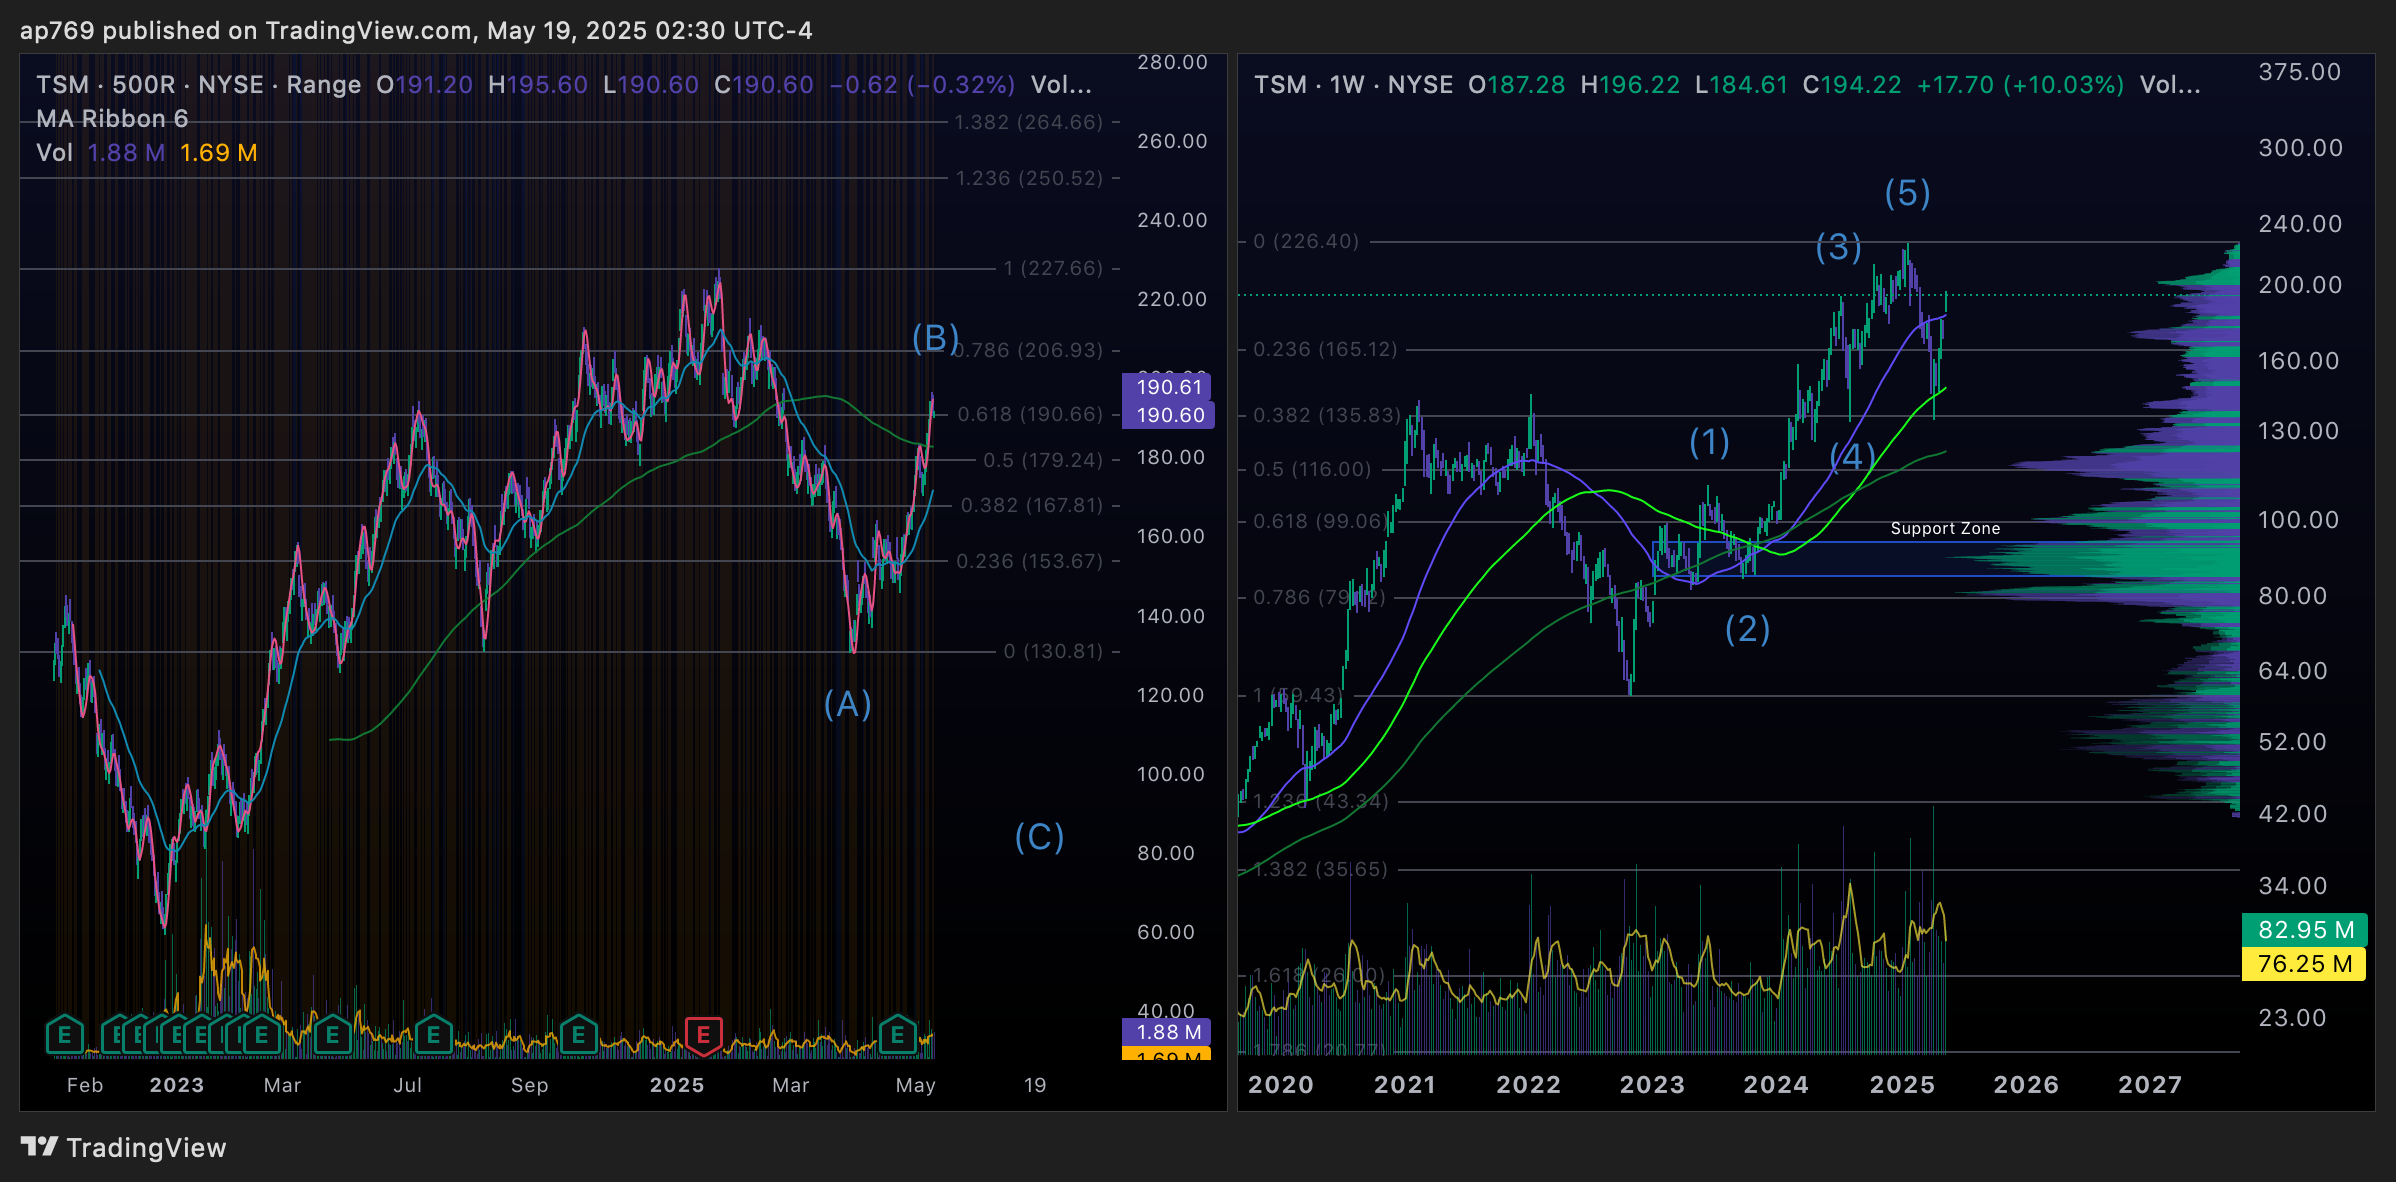The image size is (2396, 1182).
Task: Click the +17.70 (+10.03%) change value
Action: [x=2020, y=85]
